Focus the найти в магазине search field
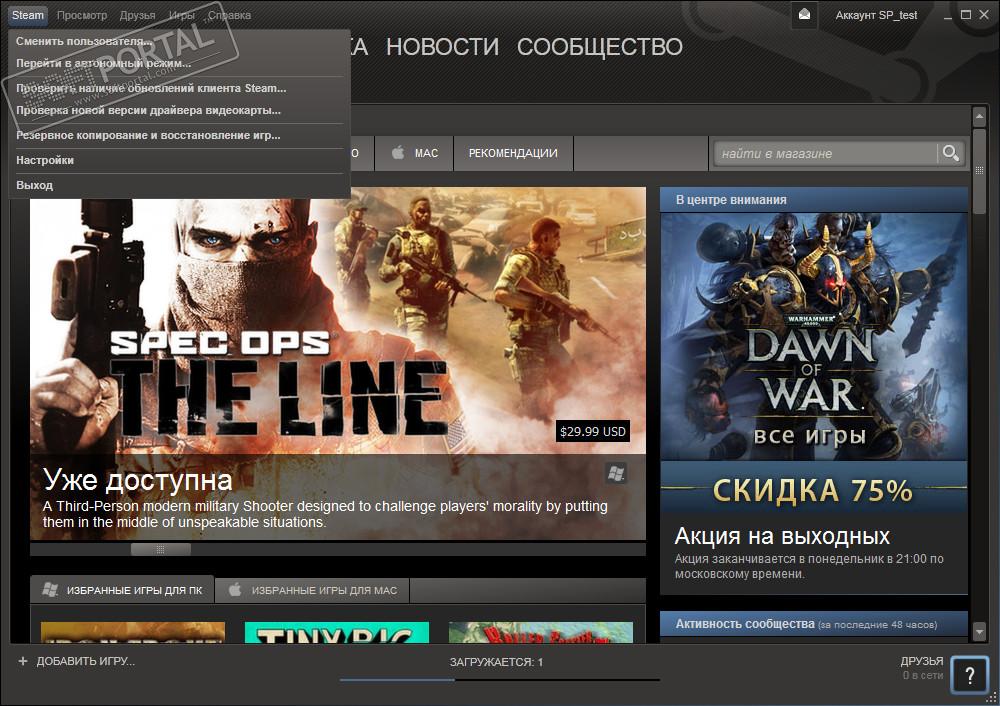The width and height of the screenshot is (1000, 706). [x=826, y=153]
